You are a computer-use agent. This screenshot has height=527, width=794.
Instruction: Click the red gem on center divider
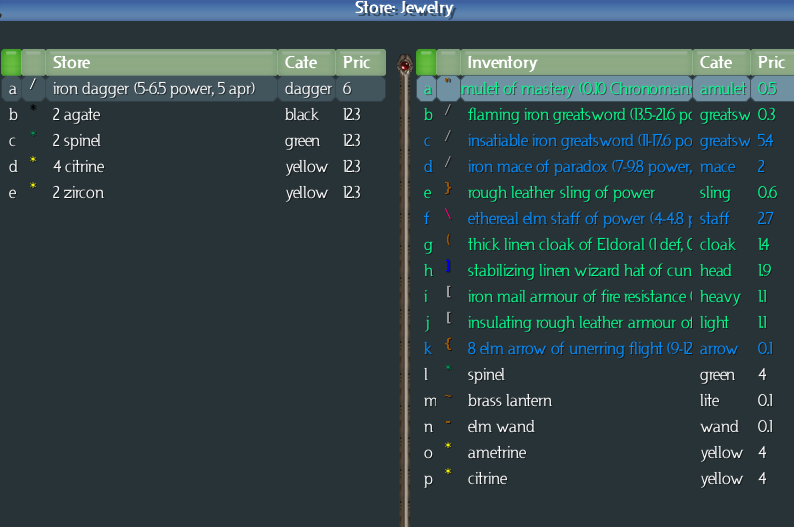tap(405, 66)
